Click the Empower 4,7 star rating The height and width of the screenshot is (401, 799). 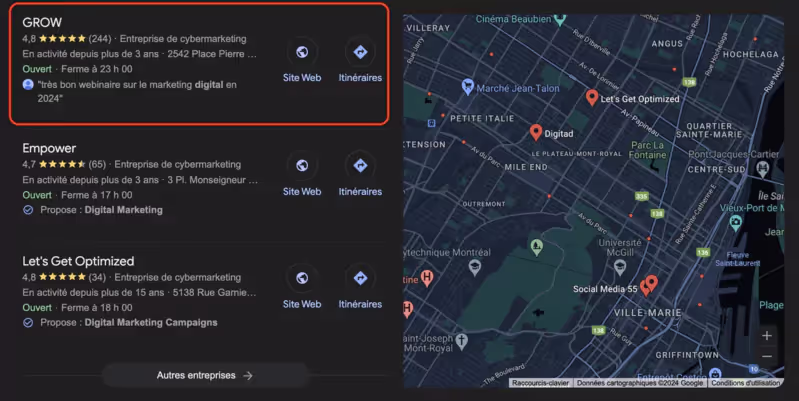click(x=64, y=165)
